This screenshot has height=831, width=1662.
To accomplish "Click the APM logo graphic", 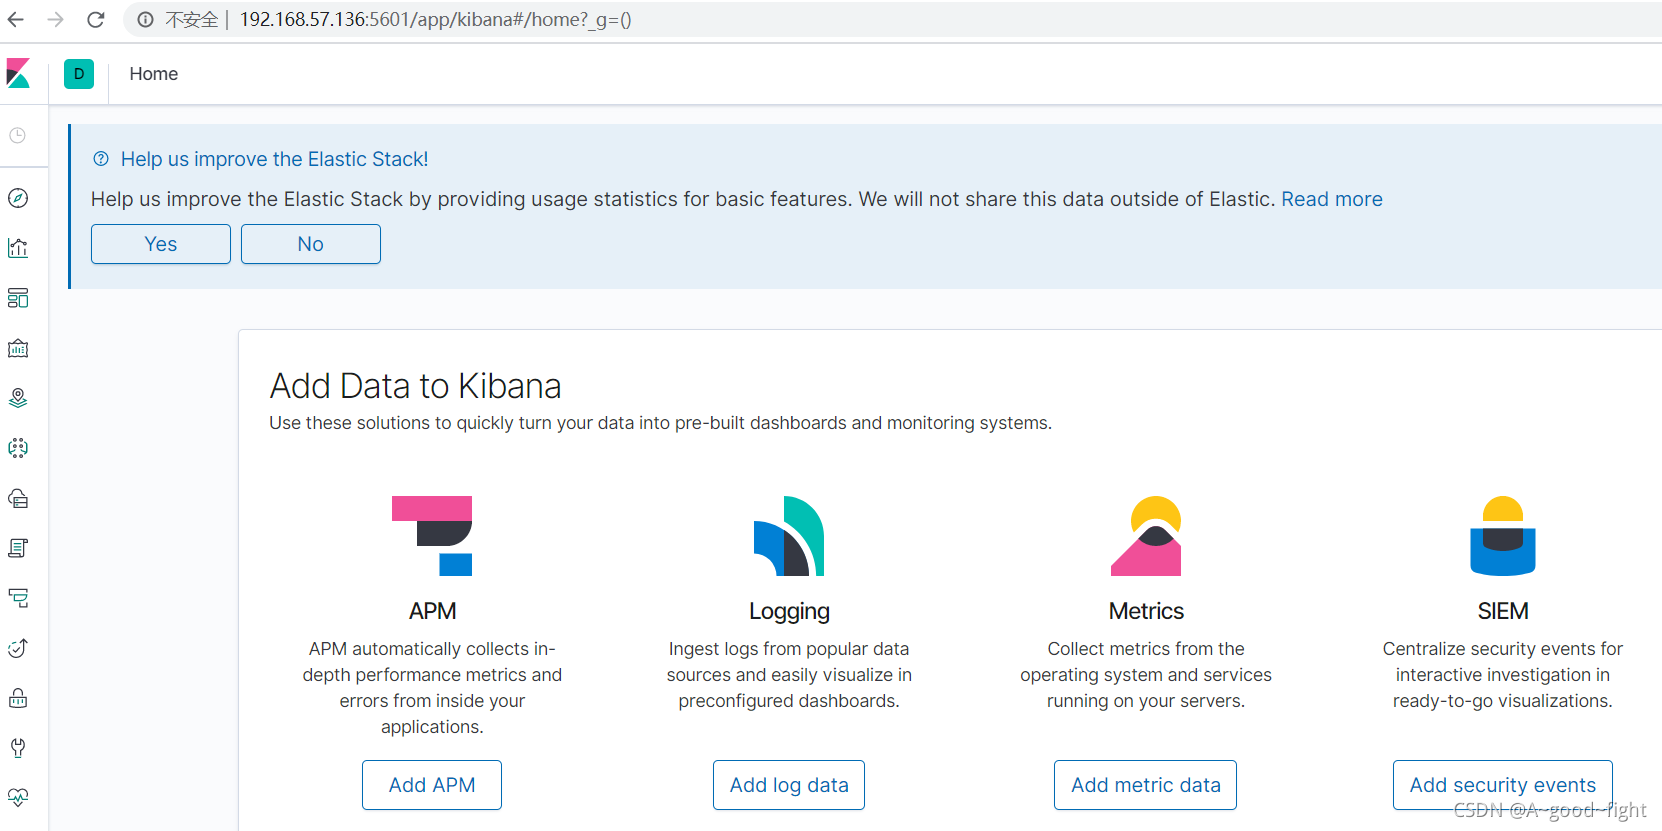I will click(x=432, y=536).
